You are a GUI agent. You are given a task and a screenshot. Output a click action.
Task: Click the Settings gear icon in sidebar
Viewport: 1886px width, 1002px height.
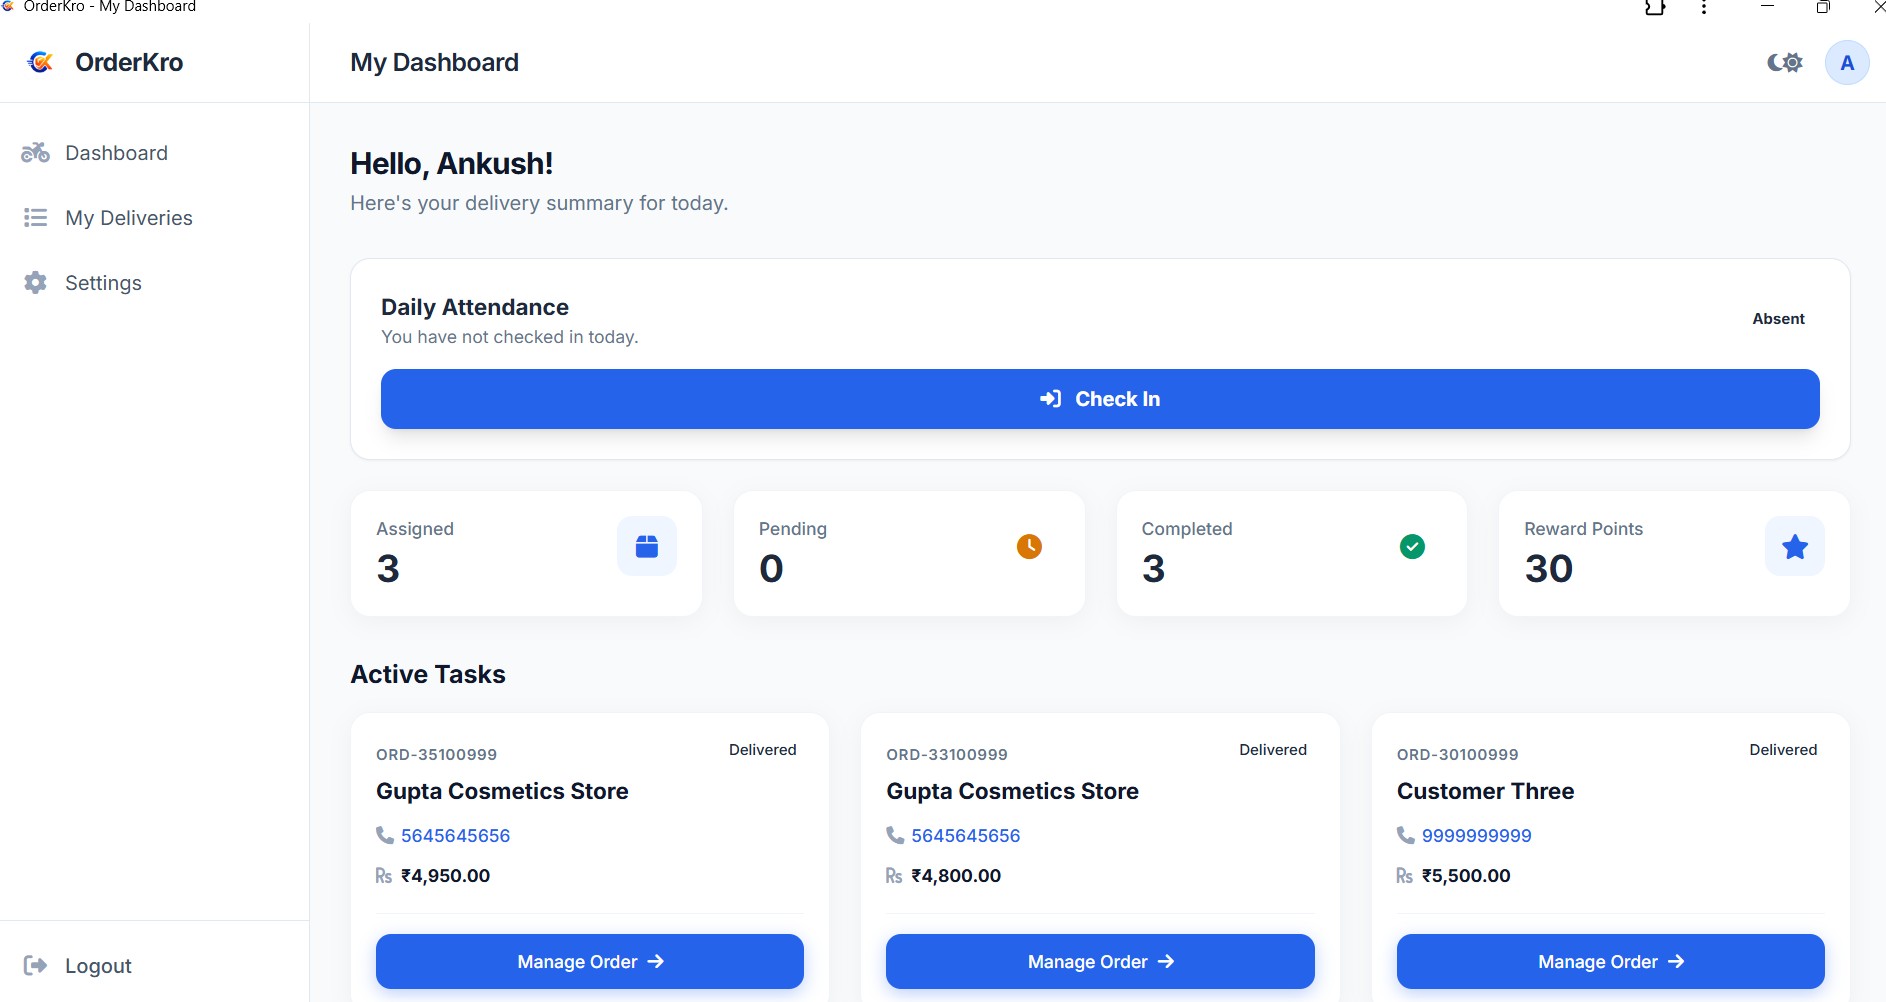click(x=35, y=282)
